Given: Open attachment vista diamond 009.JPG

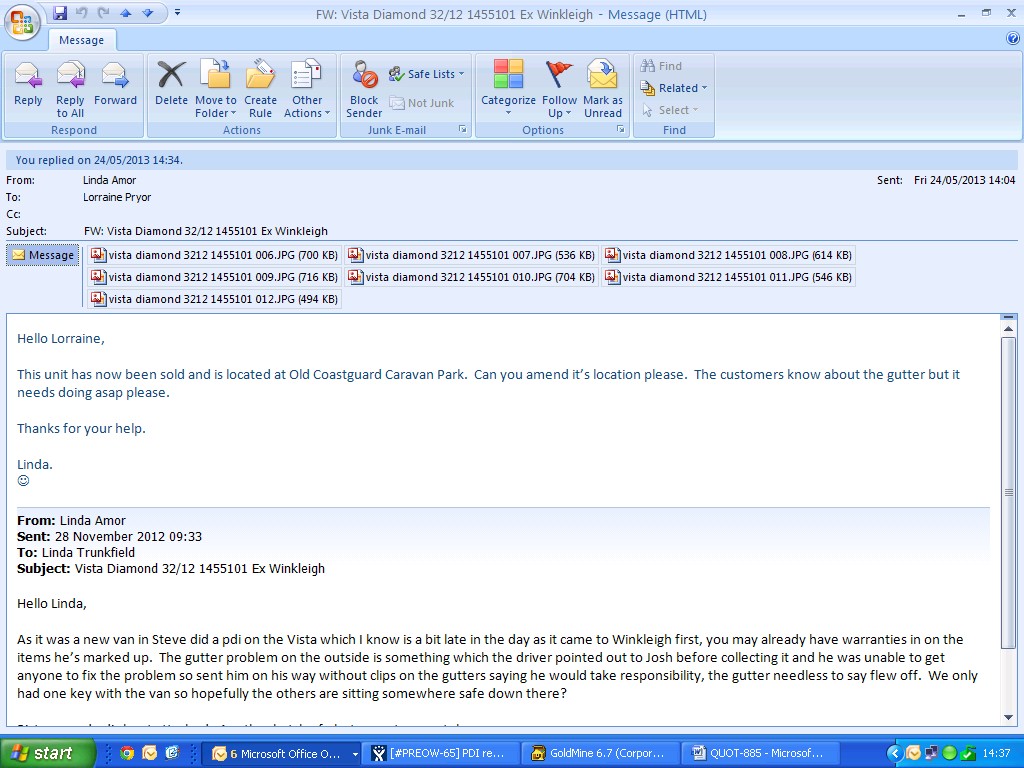Looking at the screenshot, I should click(x=214, y=278).
